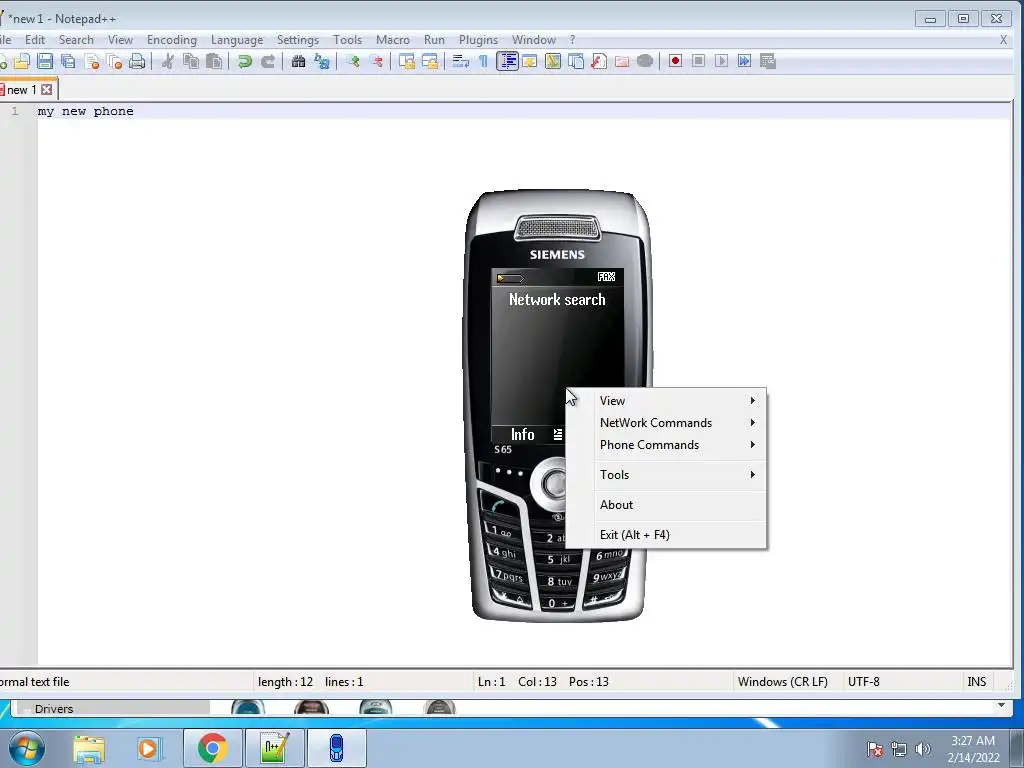Expand the View submenu in context menu
The width and height of the screenshot is (1024, 768).
tap(666, 400)
